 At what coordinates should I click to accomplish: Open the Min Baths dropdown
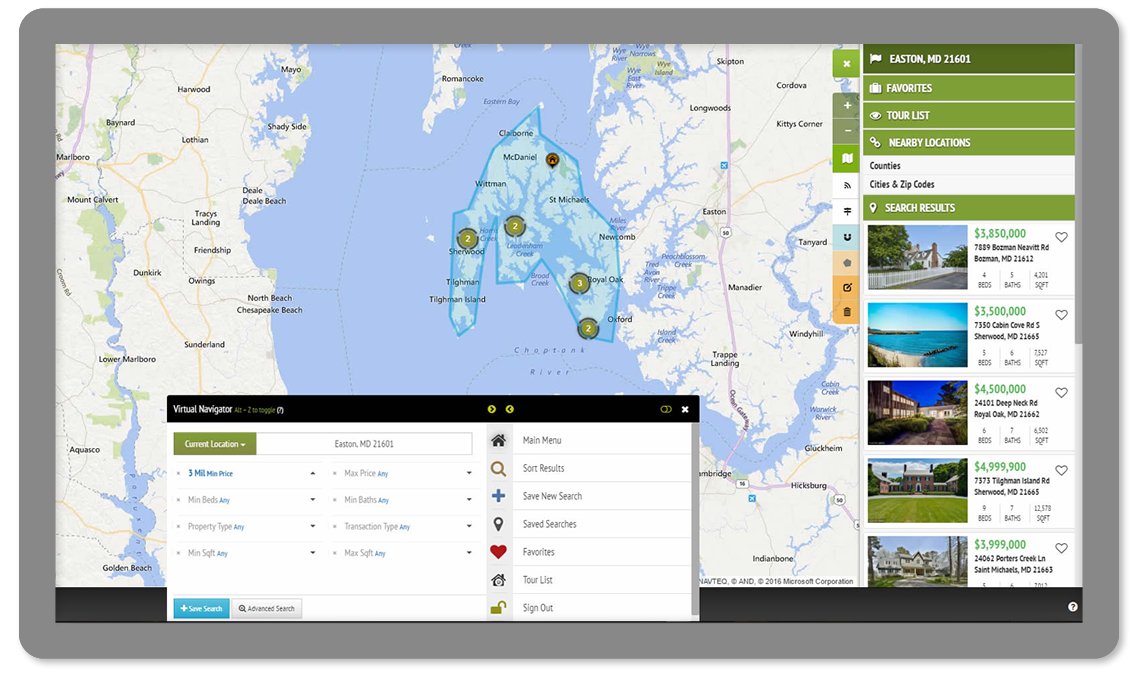coord(469,499)
